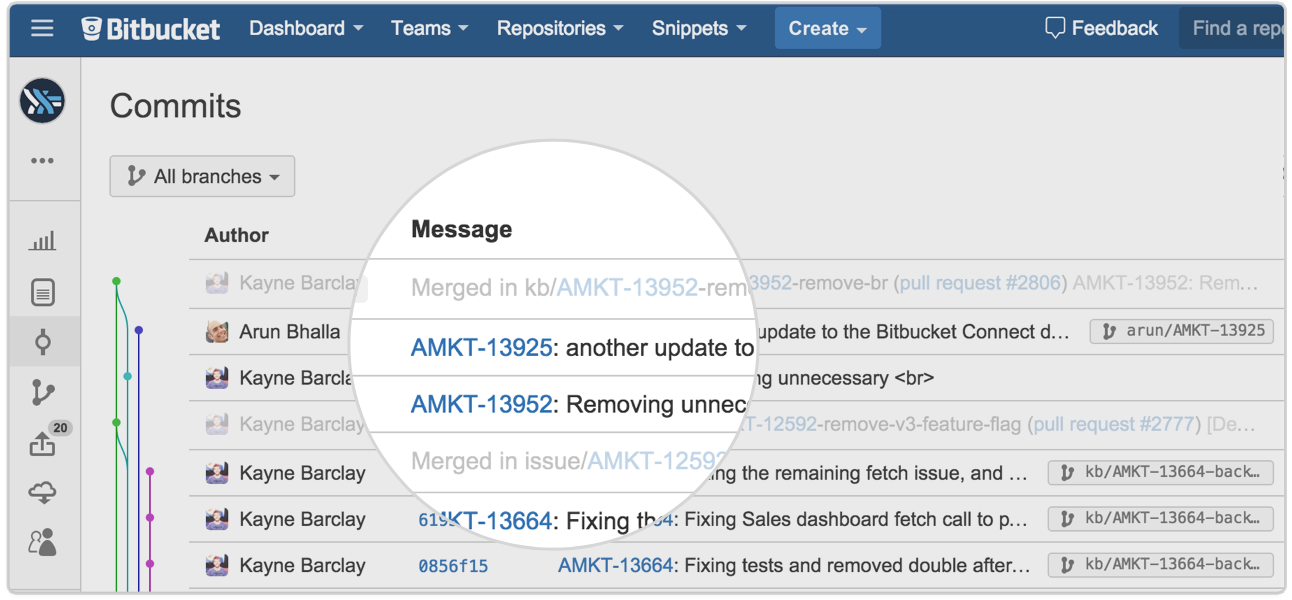Open the Feedback link
This screenshot has height=600, width=1292.
tap(1101, 28)
